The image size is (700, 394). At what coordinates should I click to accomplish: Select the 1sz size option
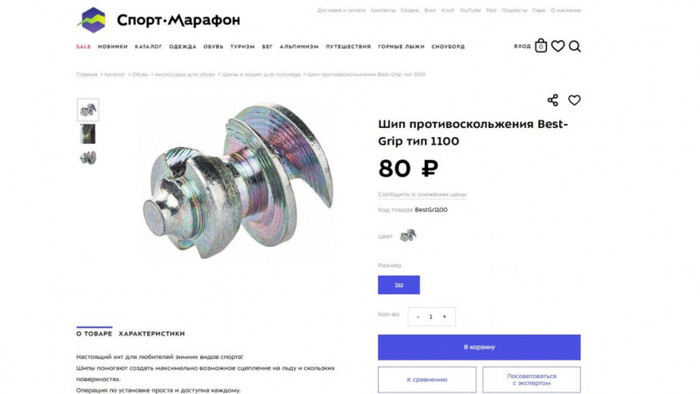pos(399,285)
